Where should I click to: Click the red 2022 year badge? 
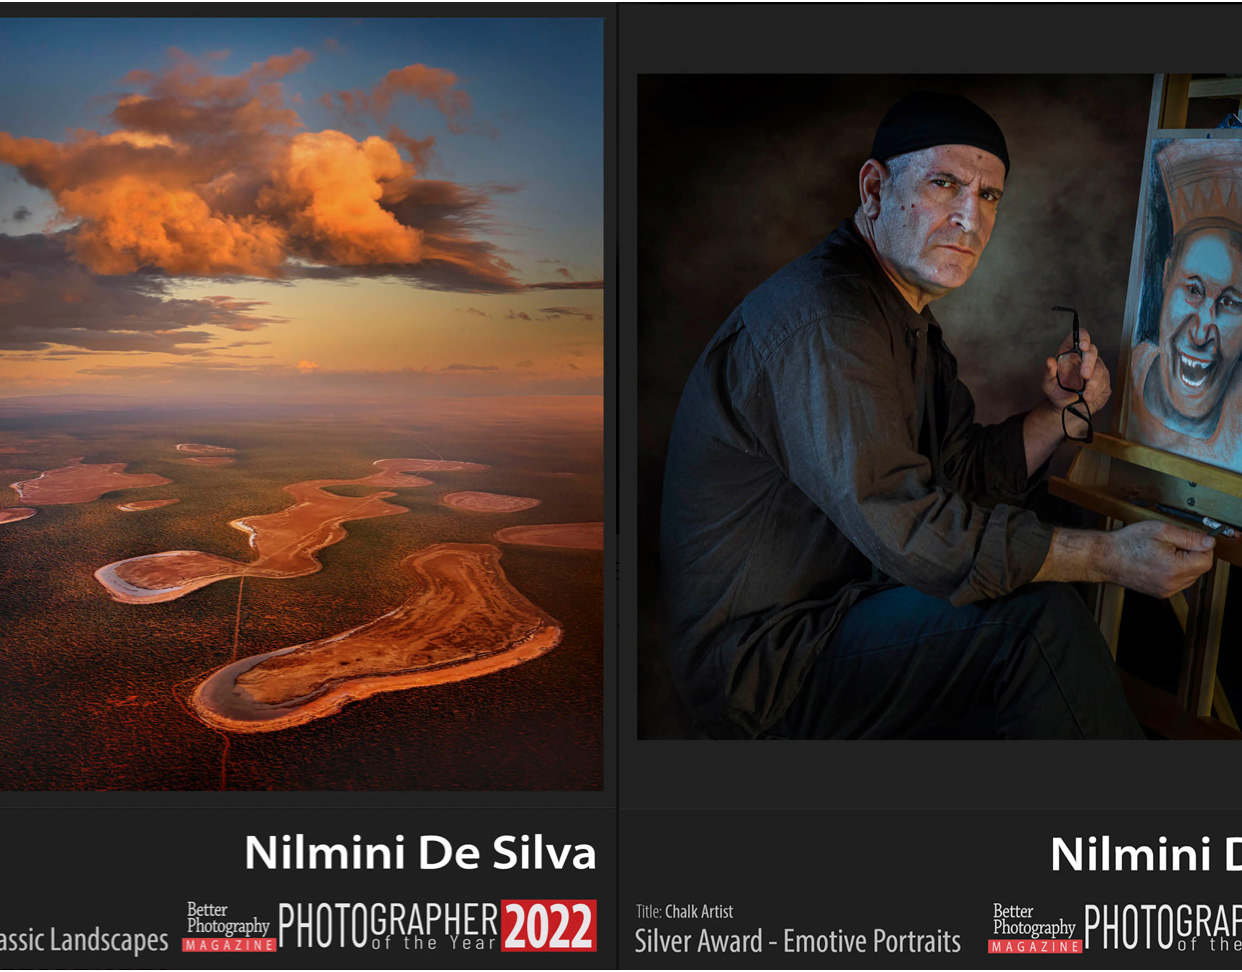coord(548,926)
